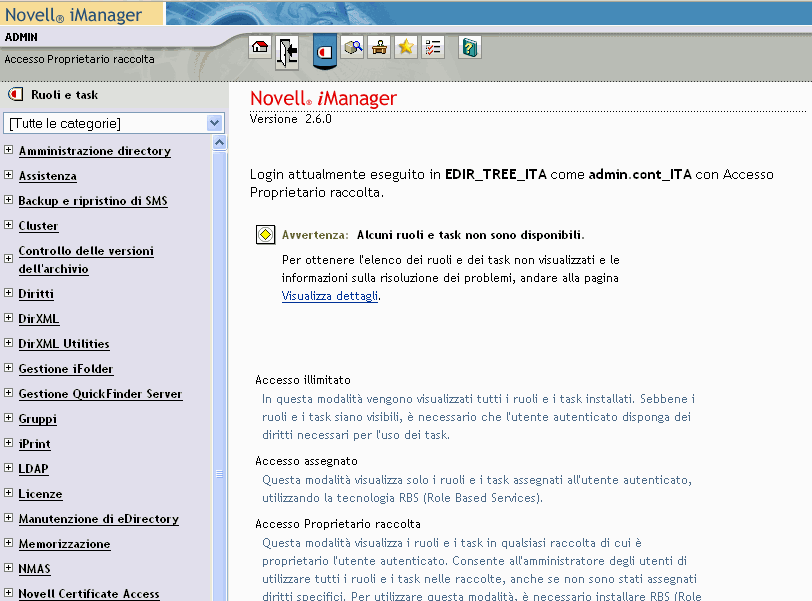Open the Assistenza role link
This screenshot has height=601, width=812.
click(48, 176)
